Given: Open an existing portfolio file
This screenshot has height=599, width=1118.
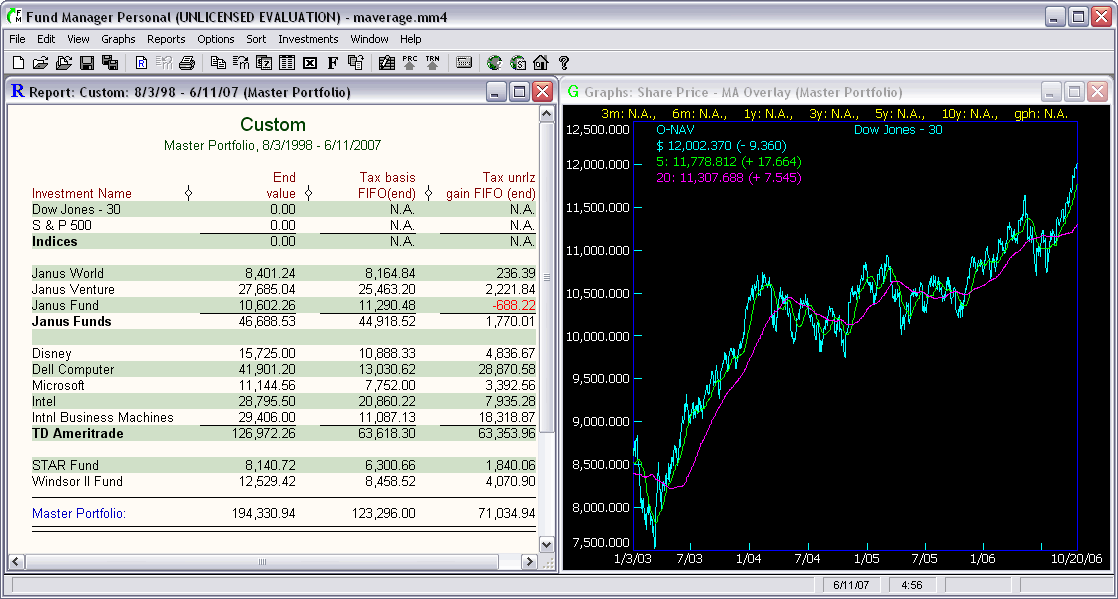Looking at the screenshot, I should tap(40, 62).
